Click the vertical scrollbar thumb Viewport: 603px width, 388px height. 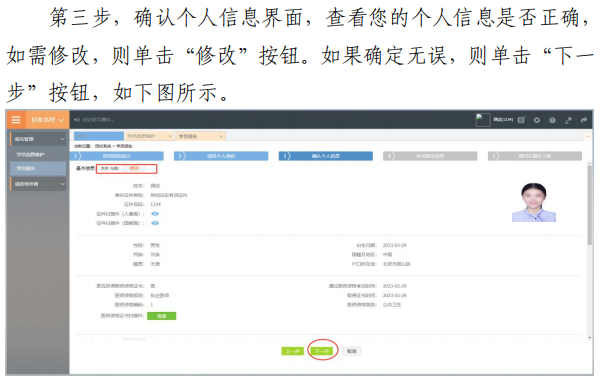coord(590,205)
